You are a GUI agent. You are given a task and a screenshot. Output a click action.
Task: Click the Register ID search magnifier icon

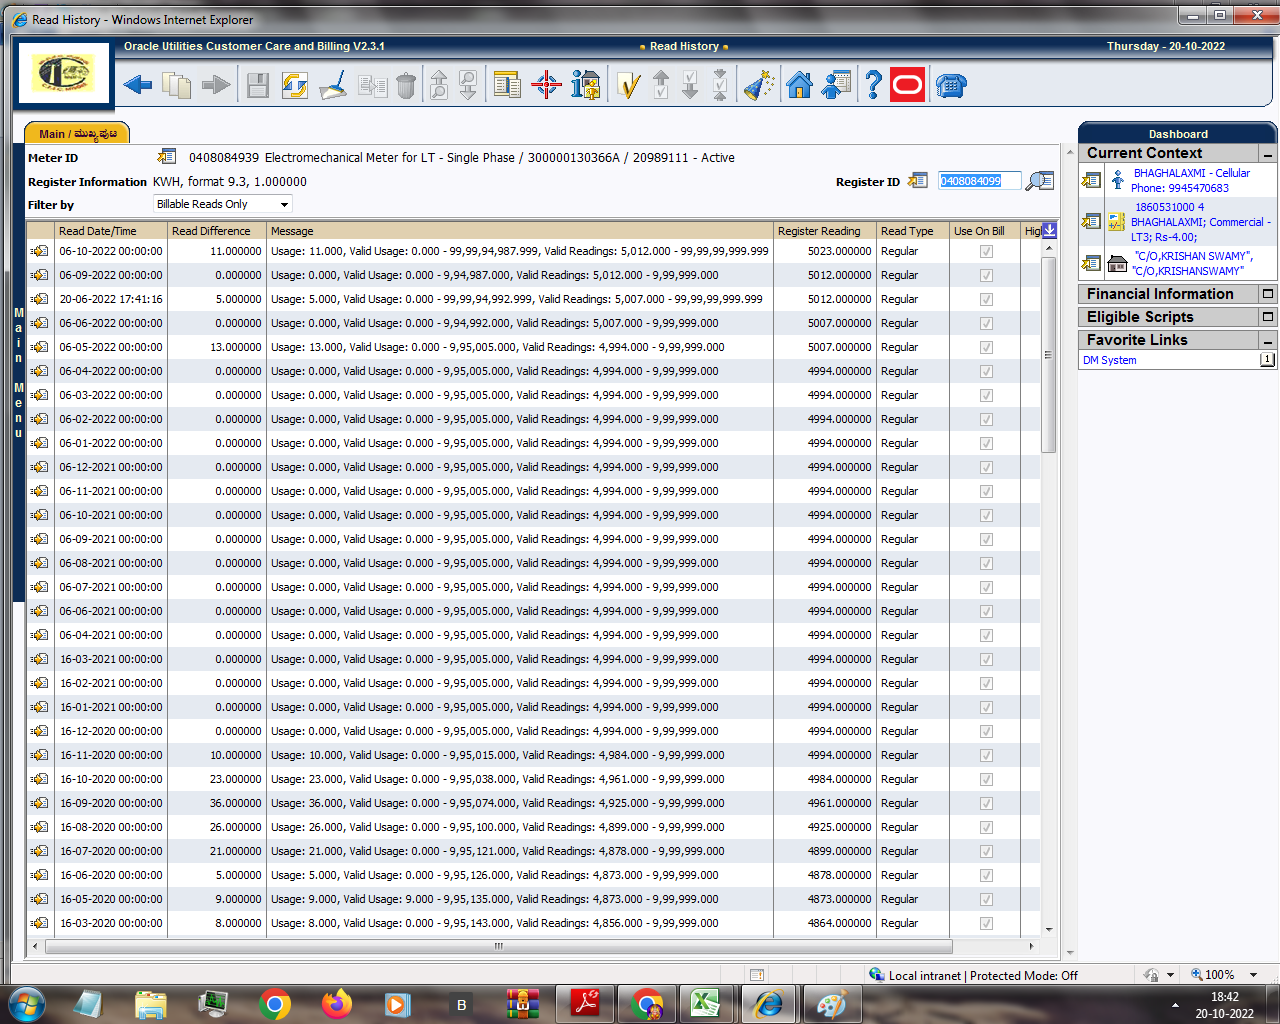[x=1041, y=181]
